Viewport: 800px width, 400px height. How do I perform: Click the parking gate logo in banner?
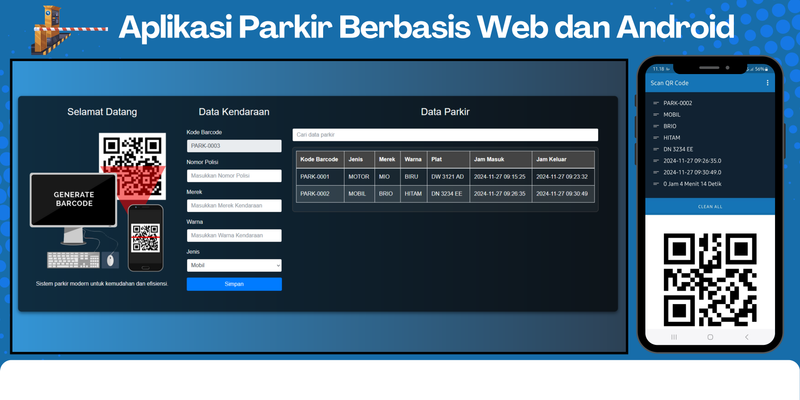[x=69, y=30]
